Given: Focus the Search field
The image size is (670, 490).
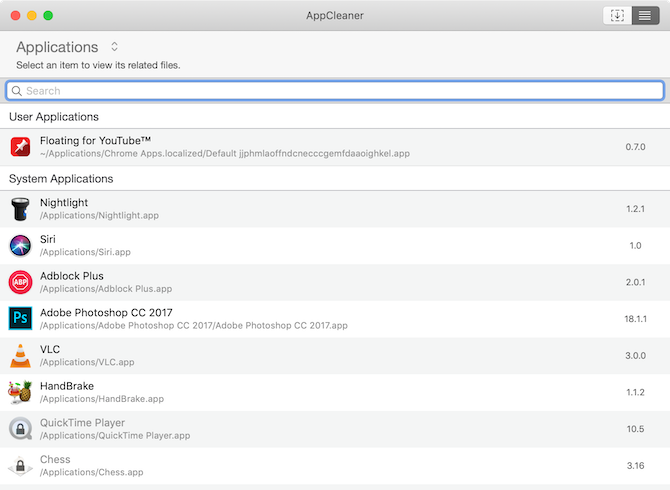Looking at the screenshot, I should click(335, 91).
